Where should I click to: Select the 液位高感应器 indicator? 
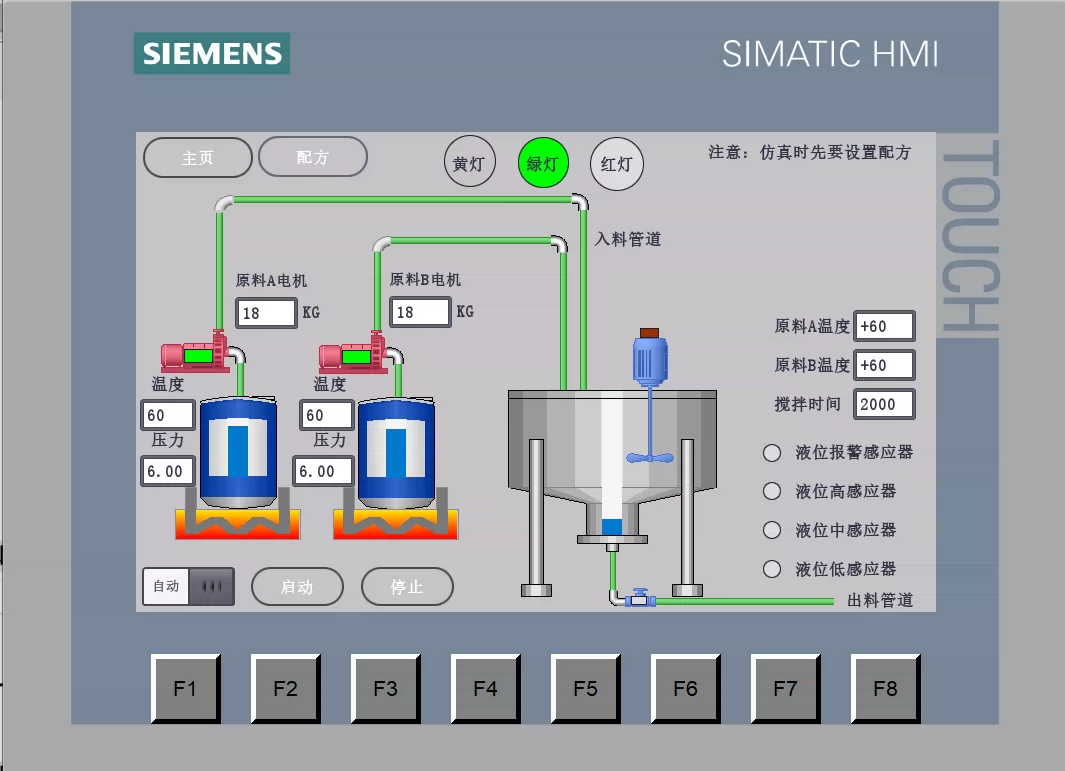pos(772,491)
